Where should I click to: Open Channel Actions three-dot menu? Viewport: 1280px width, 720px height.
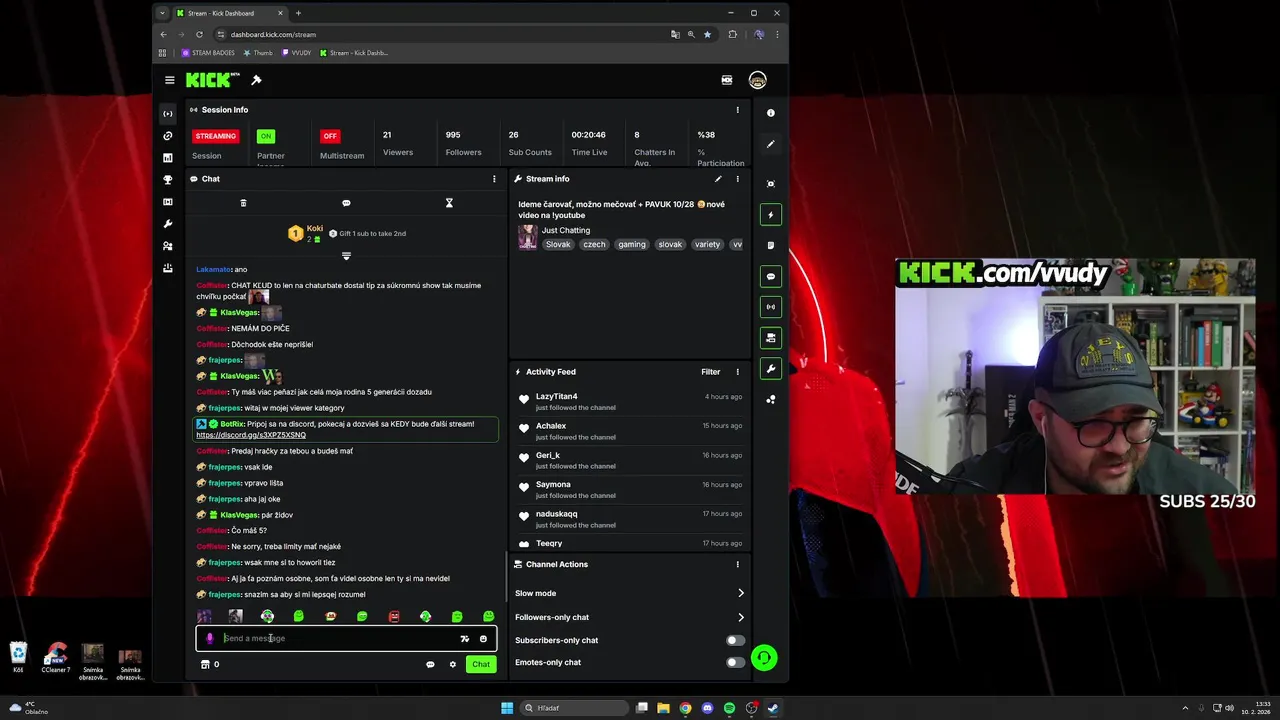tap(738, 564)
